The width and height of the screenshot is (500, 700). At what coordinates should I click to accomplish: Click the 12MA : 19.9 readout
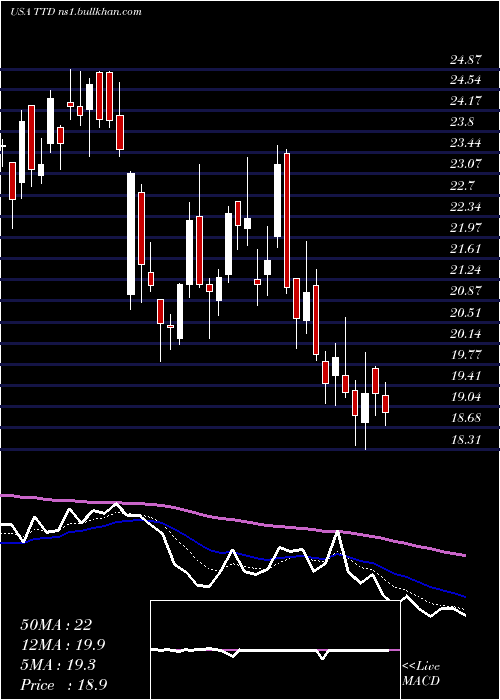(x=63, y=645)
